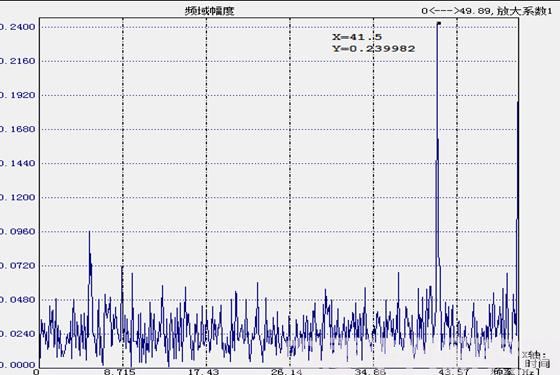Click the 0.2400 y-axis label

tap(17, 27)
